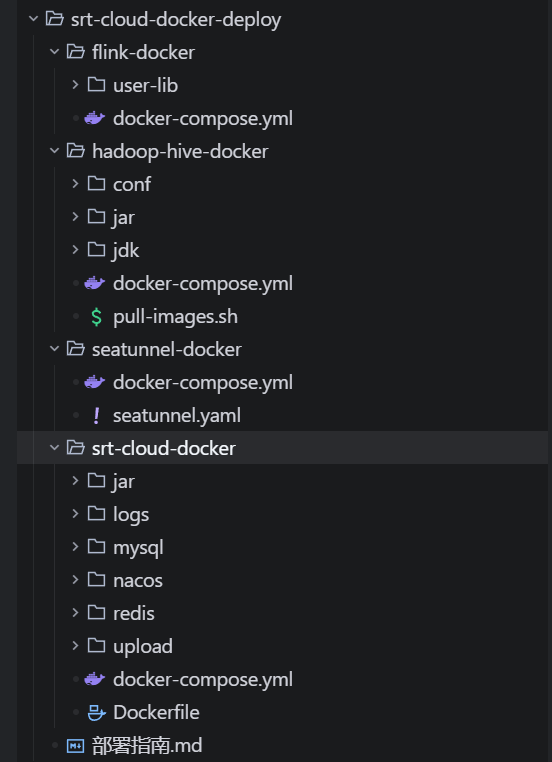Expand the conf folder chevron
This screenshot has width=552, height=762.
pyautogui.click(x=75, y=184)
